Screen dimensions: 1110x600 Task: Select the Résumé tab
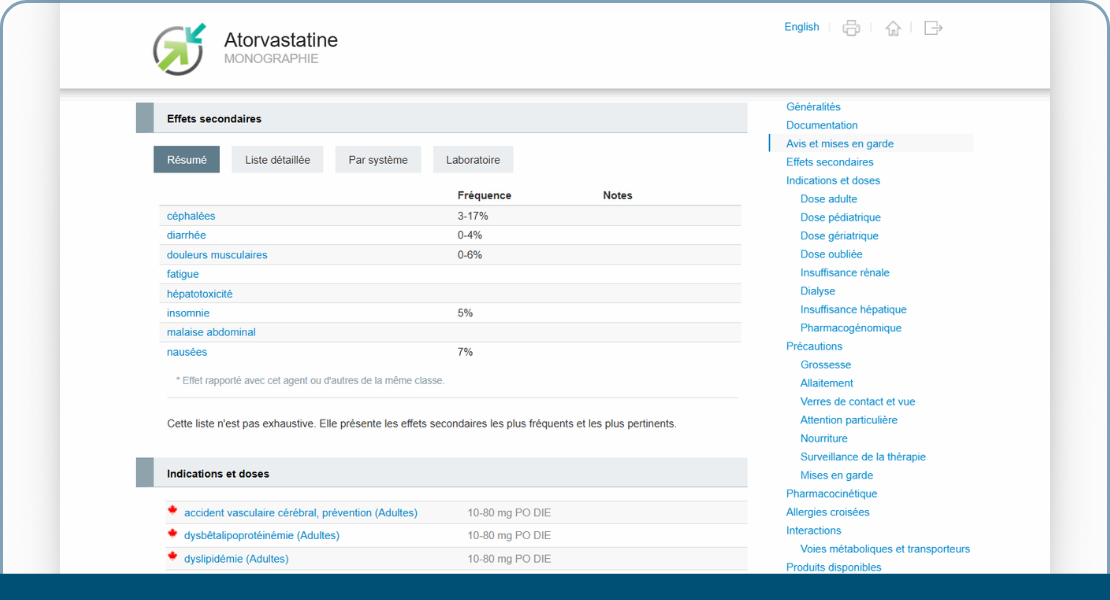tap(186, 160)
